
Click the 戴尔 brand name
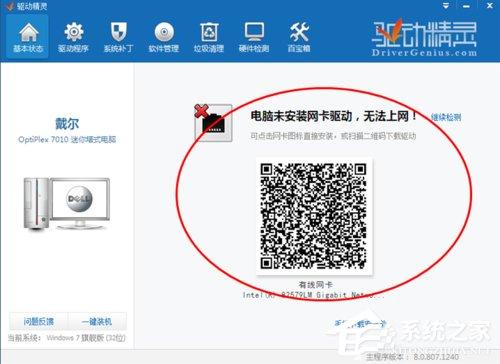click(67, 124)
